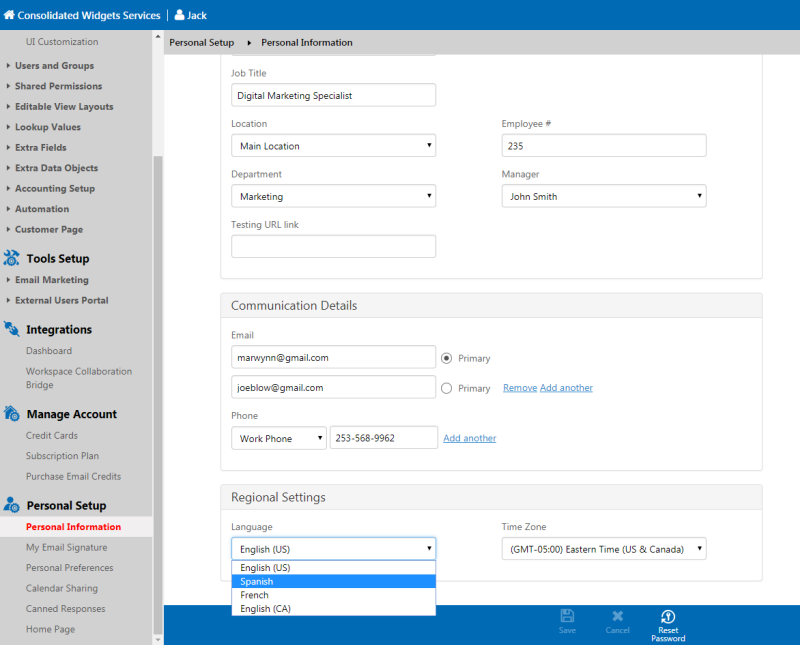Open the Time Zone dropdown
800x645 pixels.
click(604, 549)
